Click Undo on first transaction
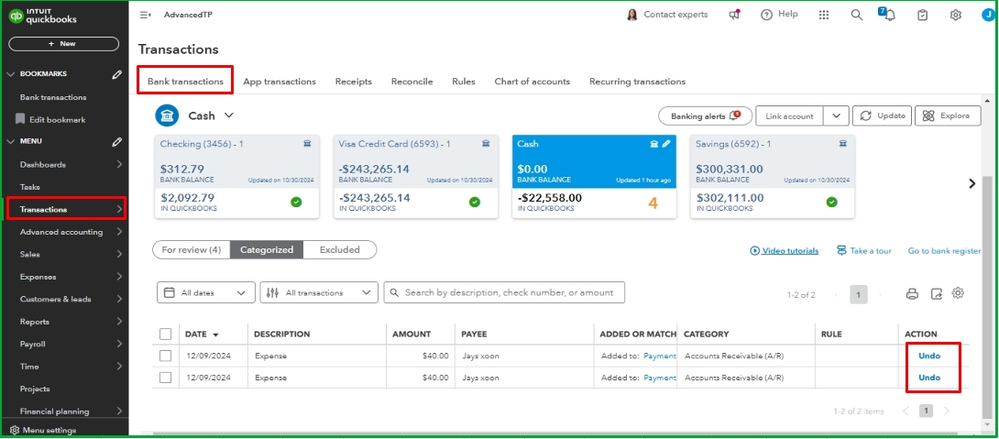Image resolution: width=999 pixels, height=439 pixels. pos(929,356)
